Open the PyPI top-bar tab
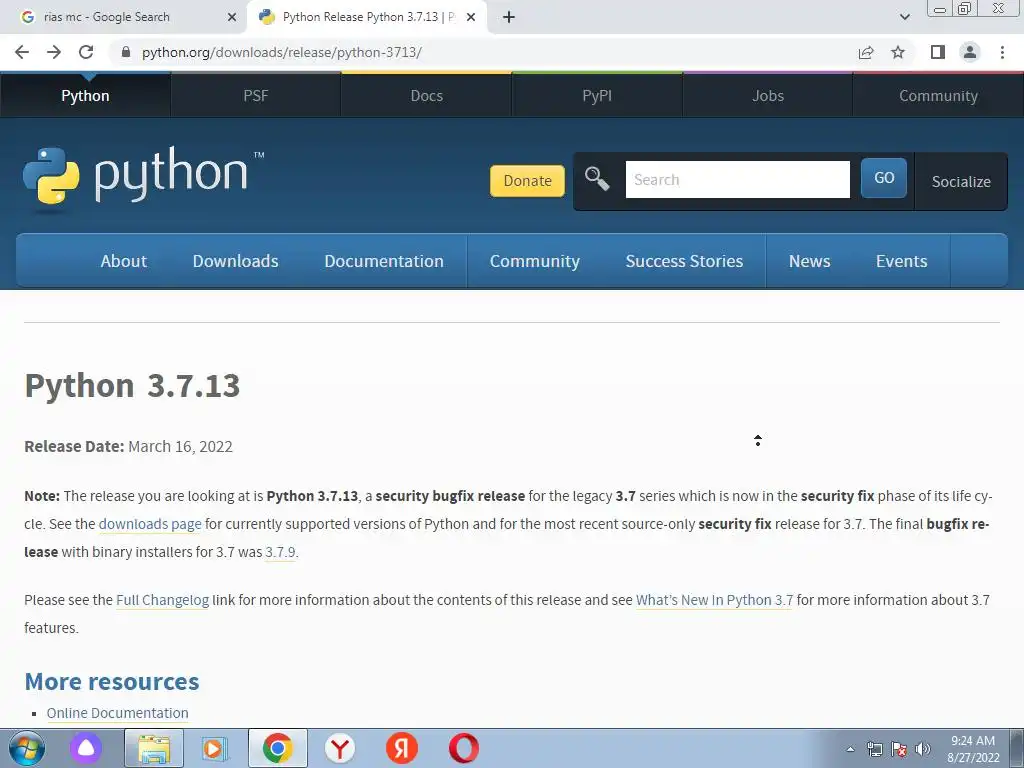1024x768 pixels. [x=597, y=96]
